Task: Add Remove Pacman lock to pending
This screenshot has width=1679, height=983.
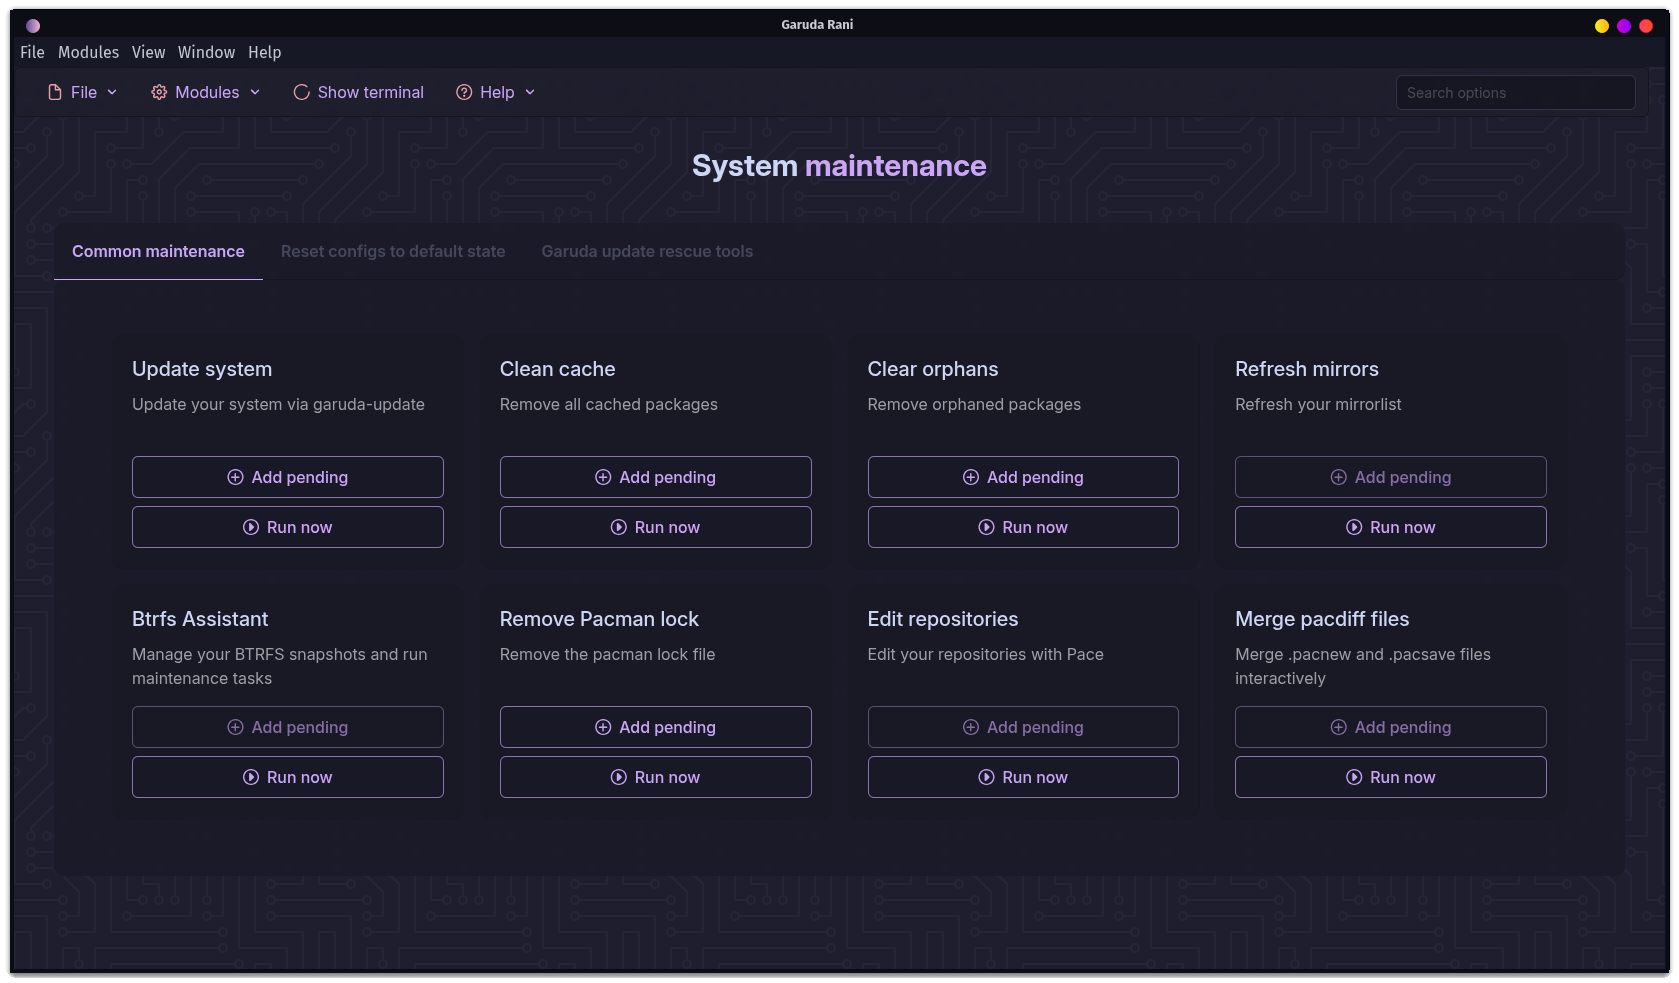Action: [x=655, y=727]
